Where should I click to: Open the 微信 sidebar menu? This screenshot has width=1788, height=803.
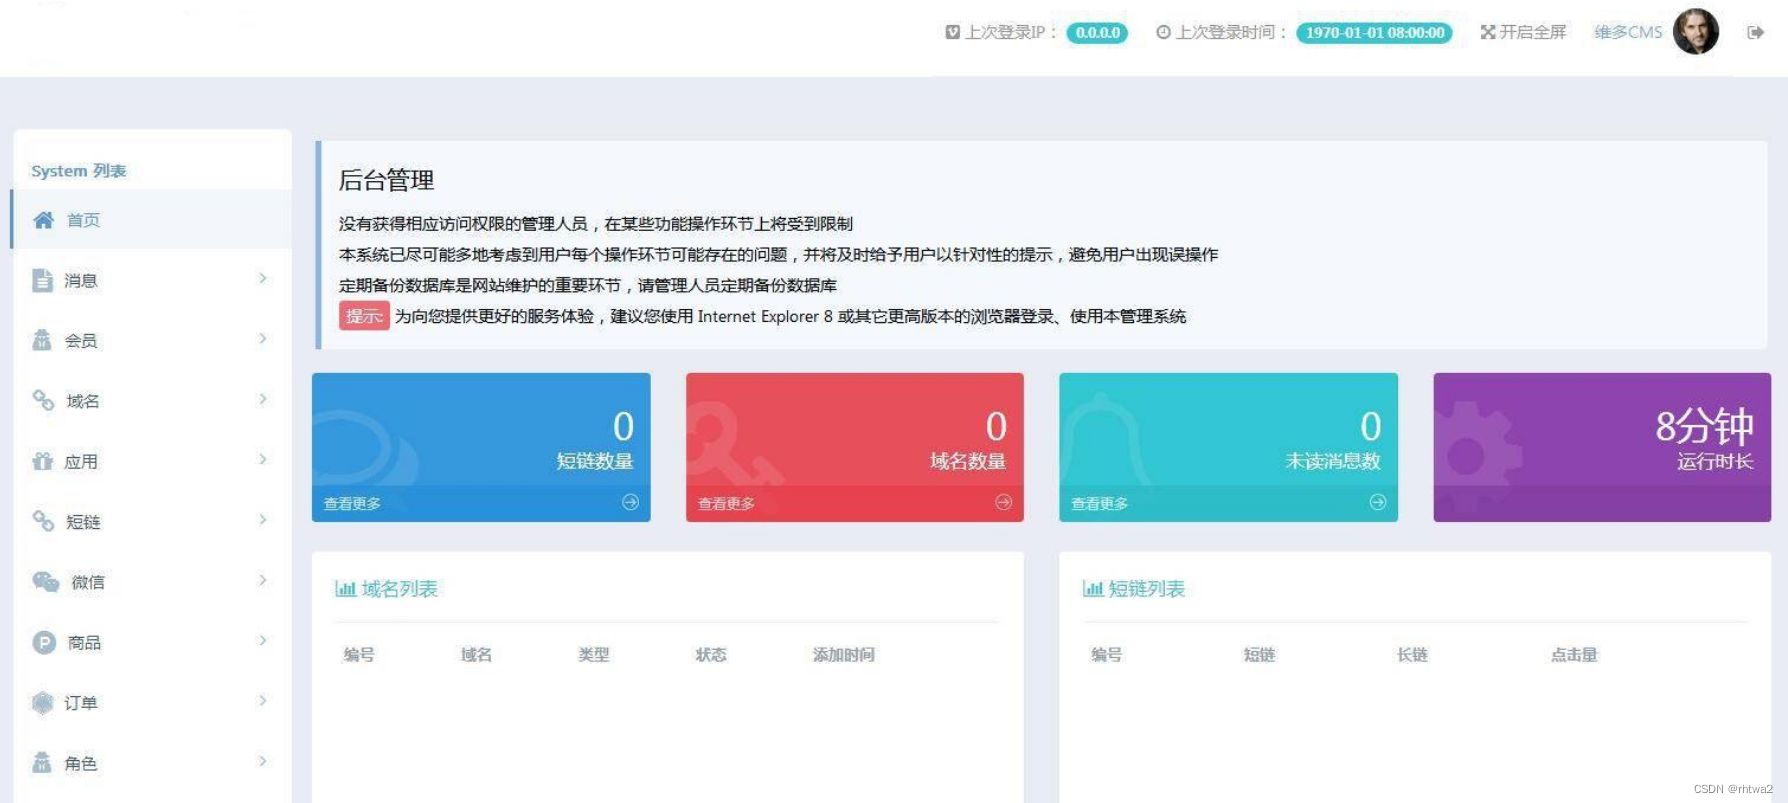coord(152,581)
